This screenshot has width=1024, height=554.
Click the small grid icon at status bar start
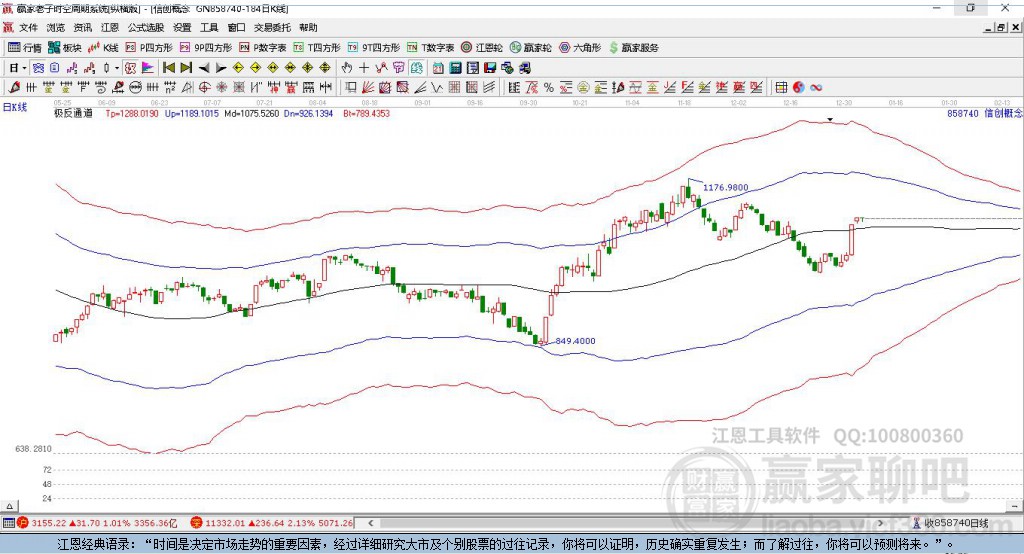click(8, 523)
